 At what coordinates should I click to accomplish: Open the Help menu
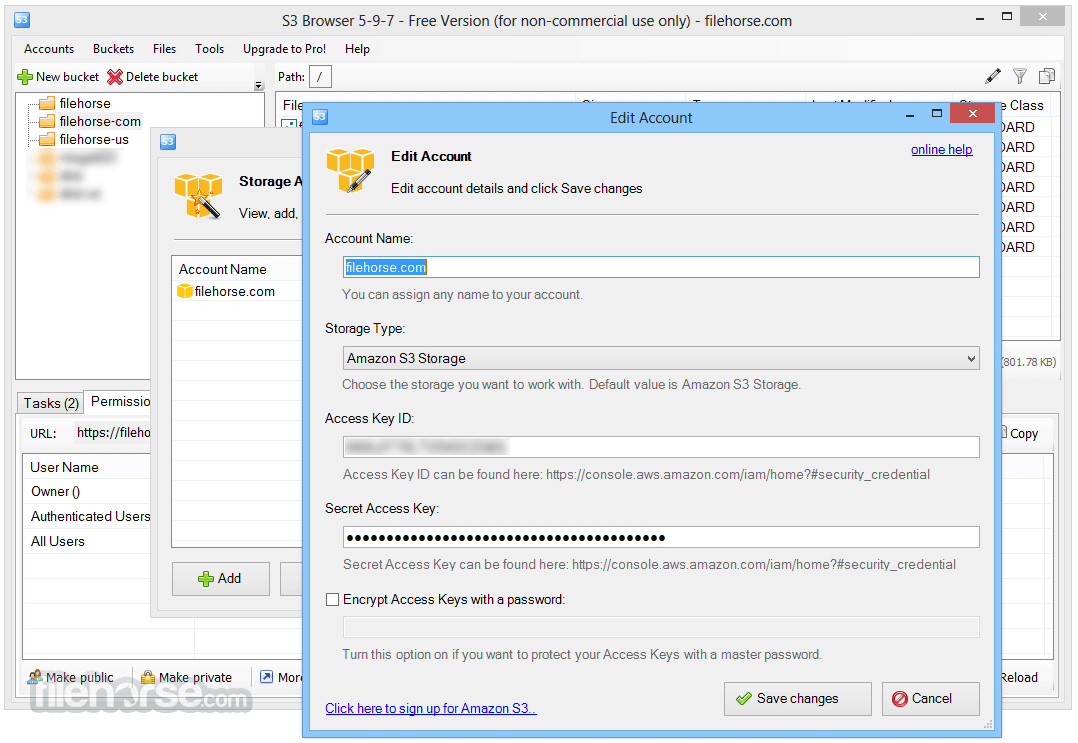point(357,49)
